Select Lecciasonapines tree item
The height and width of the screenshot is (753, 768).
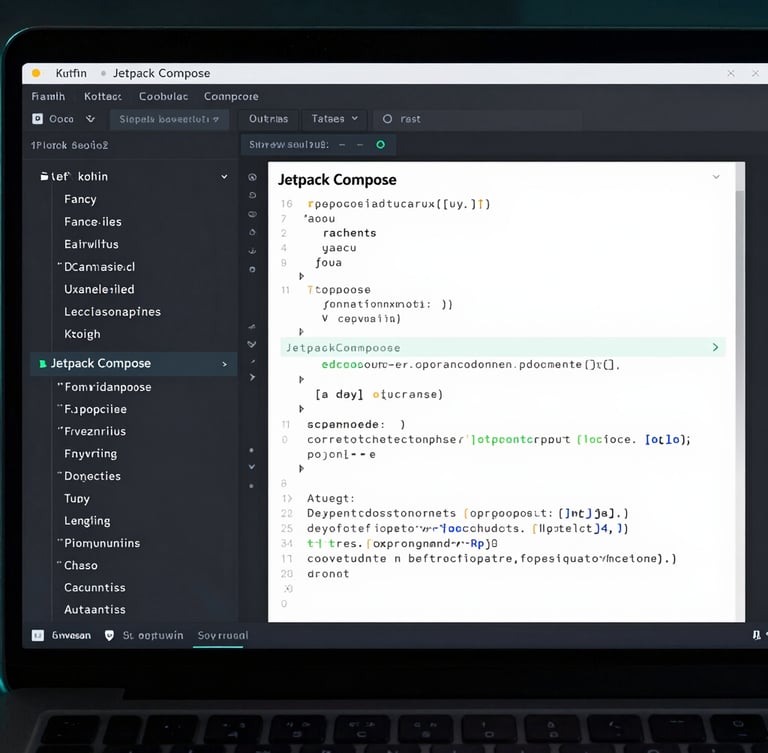[x=112, y=312]
